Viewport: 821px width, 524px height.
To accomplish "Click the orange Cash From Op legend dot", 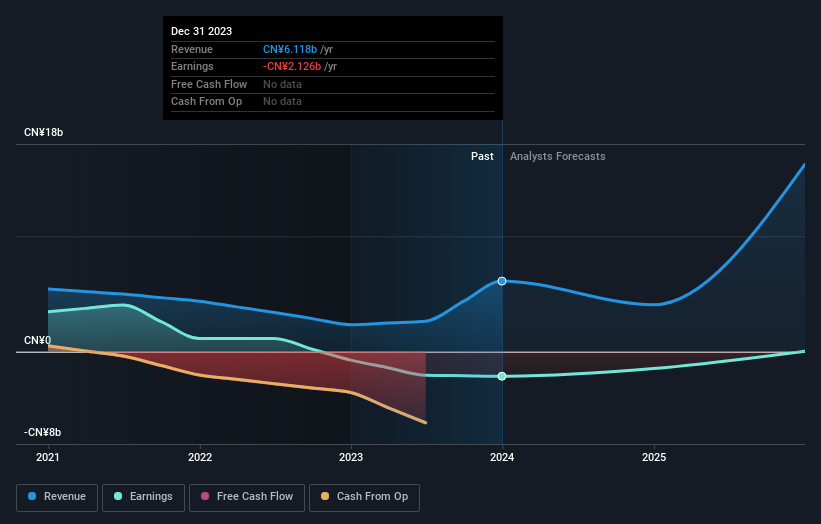I will click(x=325, y=496).
